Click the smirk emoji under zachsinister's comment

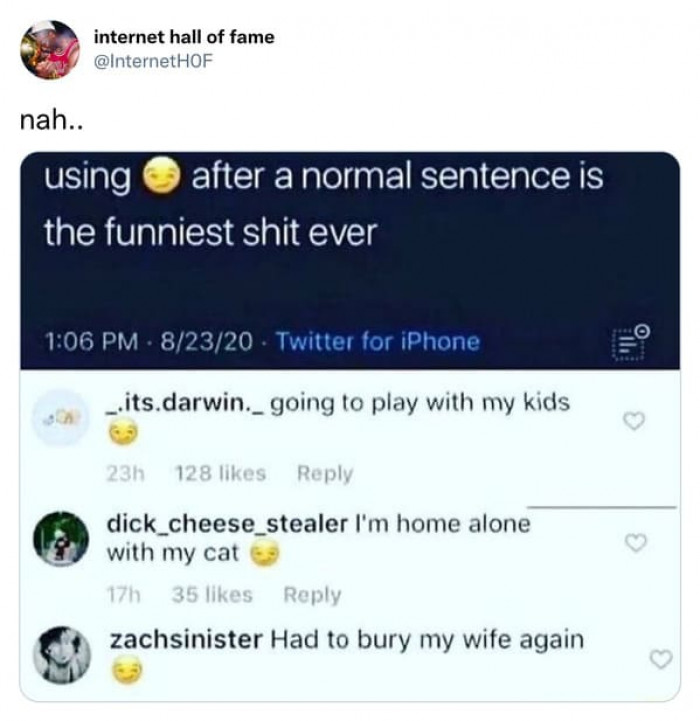(126, 673)
